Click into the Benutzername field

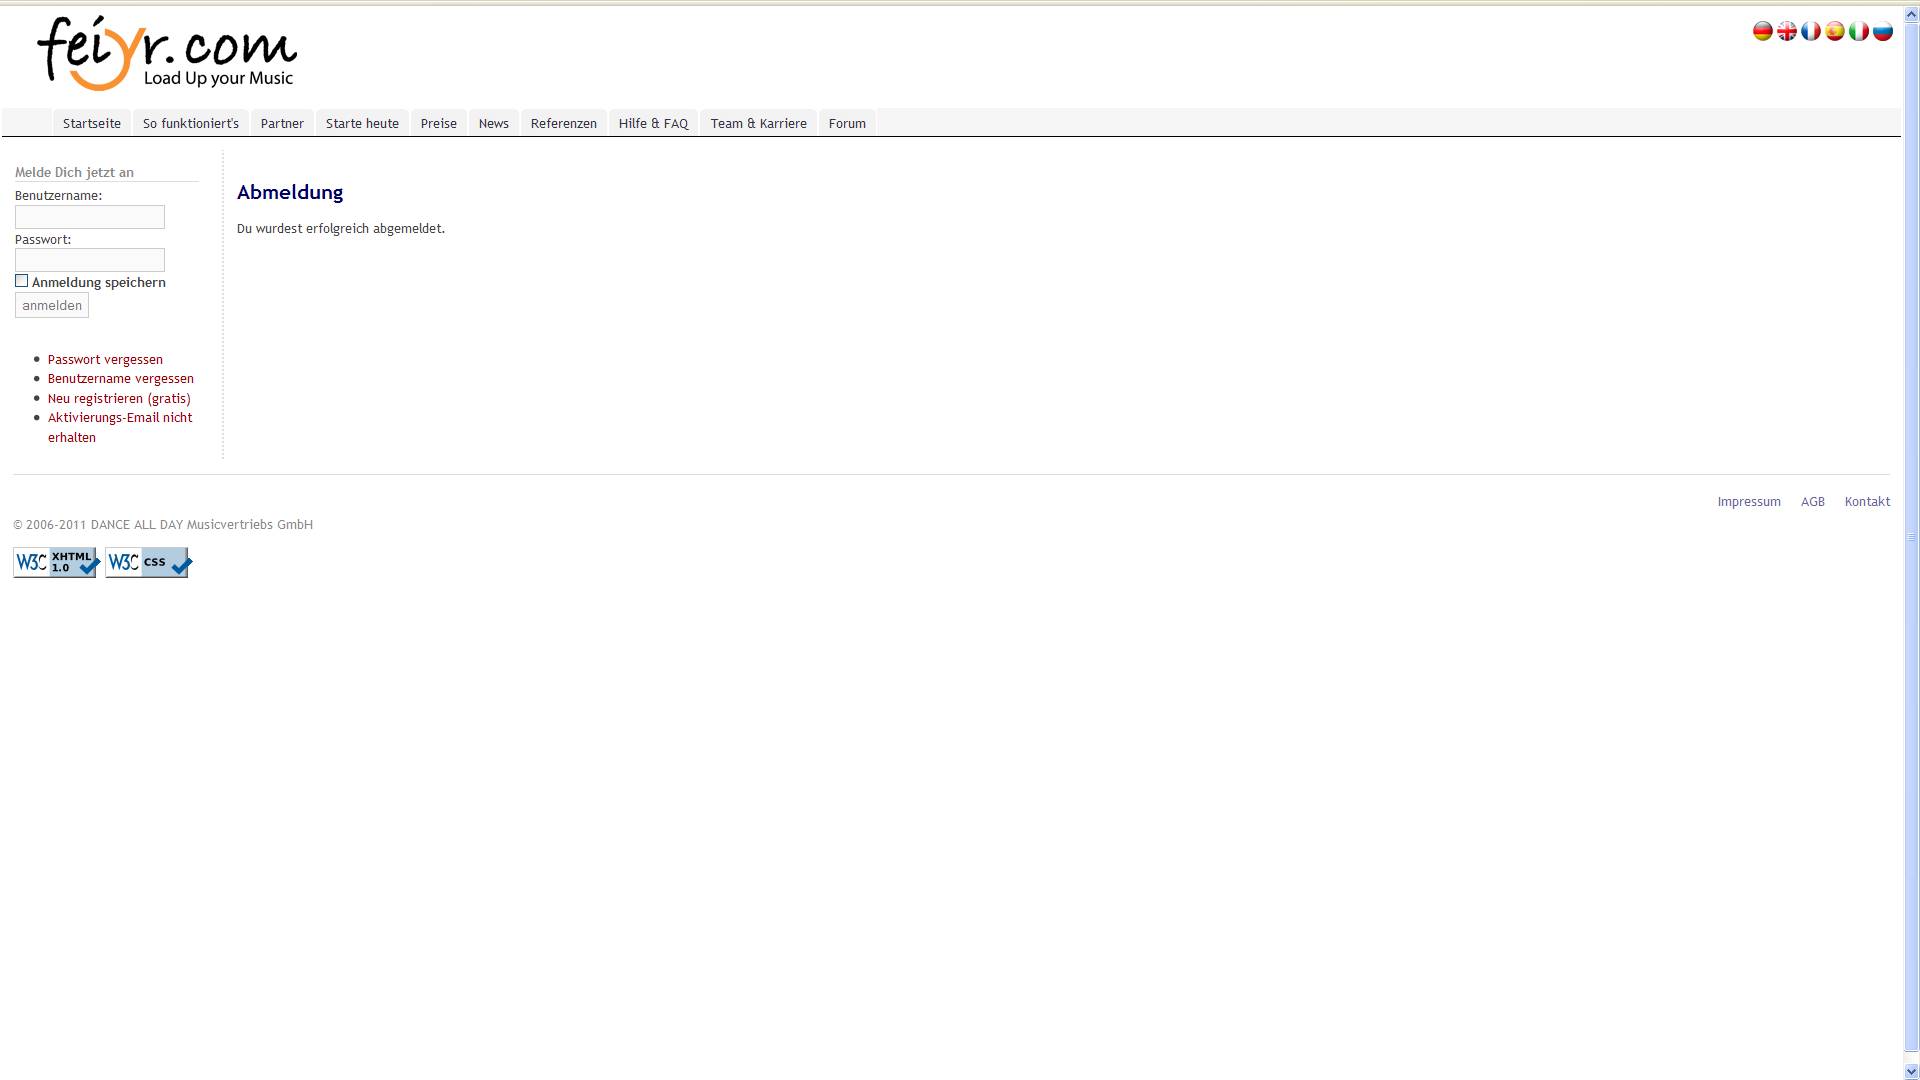(x=90, y=217)
